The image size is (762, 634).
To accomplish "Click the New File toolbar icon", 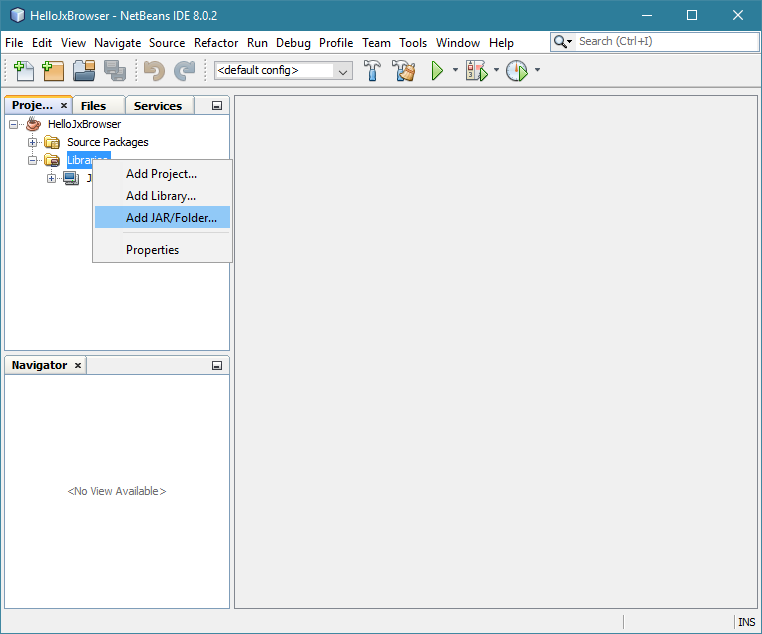I will point(23,70).
